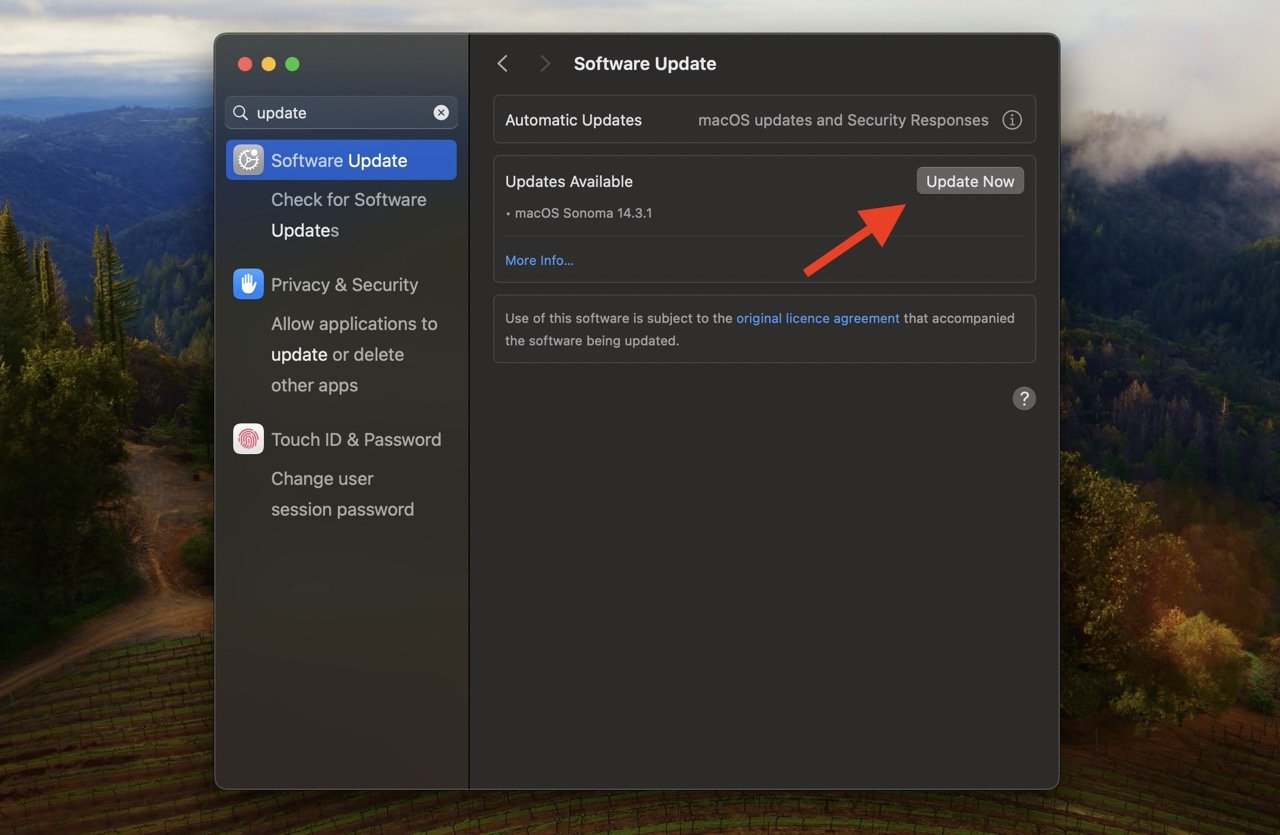This screenshot has height=835, width=1280.
Task: Open the original licence agreement link
Action: point(817,318)
